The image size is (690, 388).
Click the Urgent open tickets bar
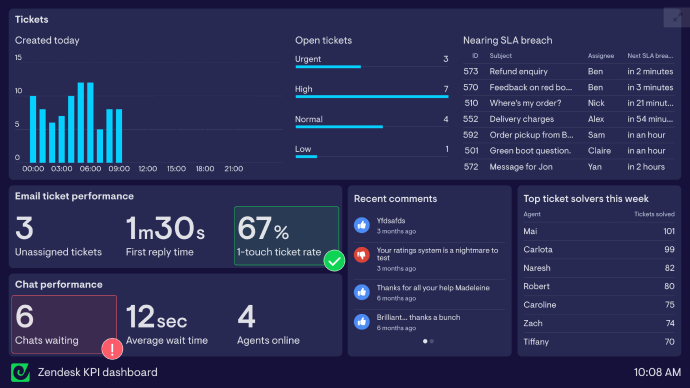coord(328,67)
